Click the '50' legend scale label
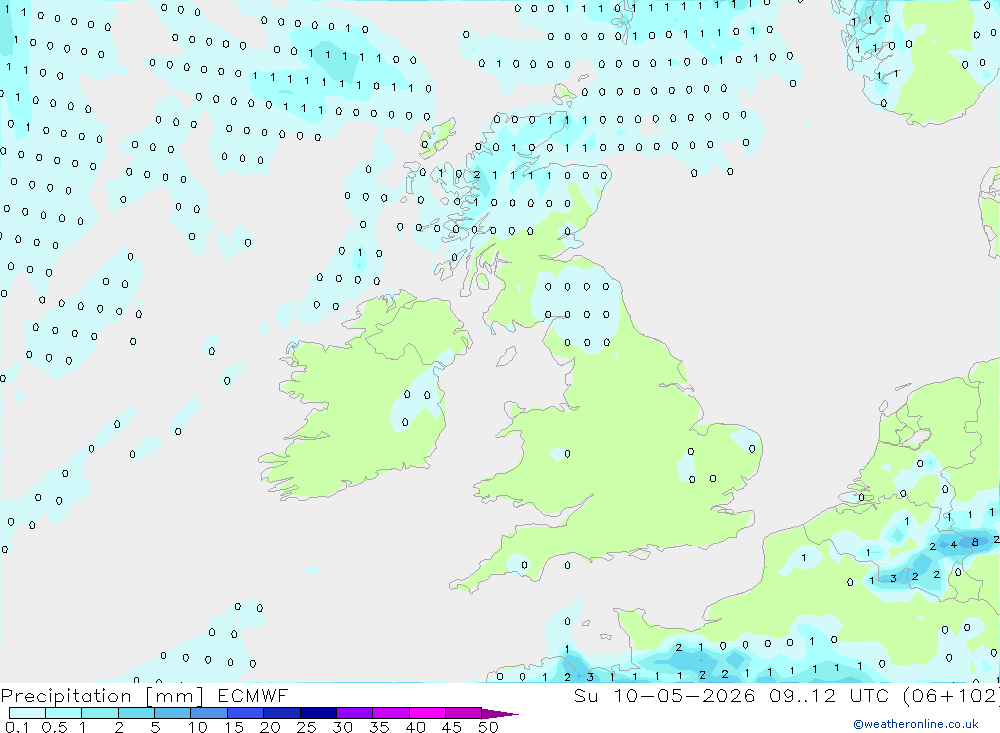 click(488, 727)
